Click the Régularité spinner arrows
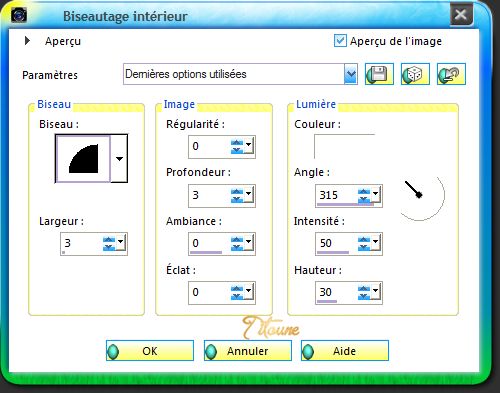This screenshot has height=393, width=500. pyautogui.click(x=237, y=146)
